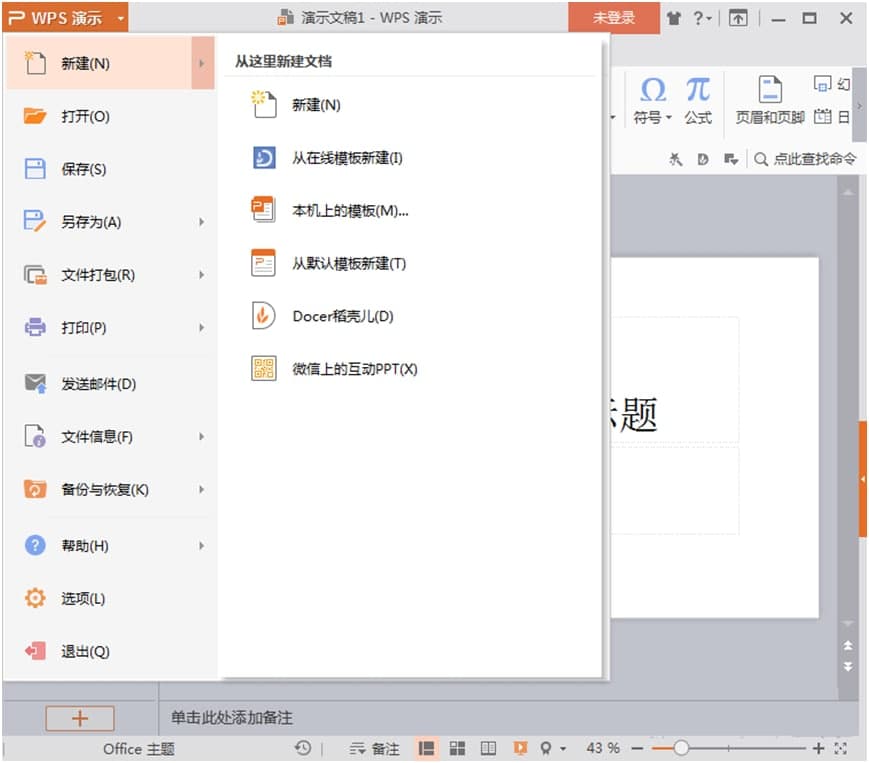869x763 pixels.
Task: Insert a symbol using the 符号 icon
Action: [653, 100]
